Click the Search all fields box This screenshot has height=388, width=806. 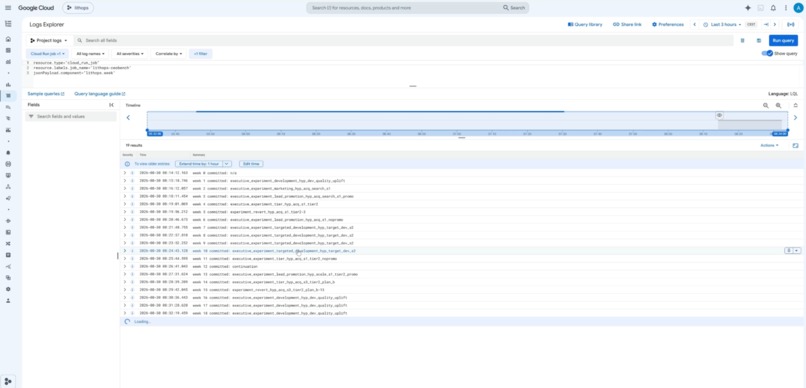point(404,40)
